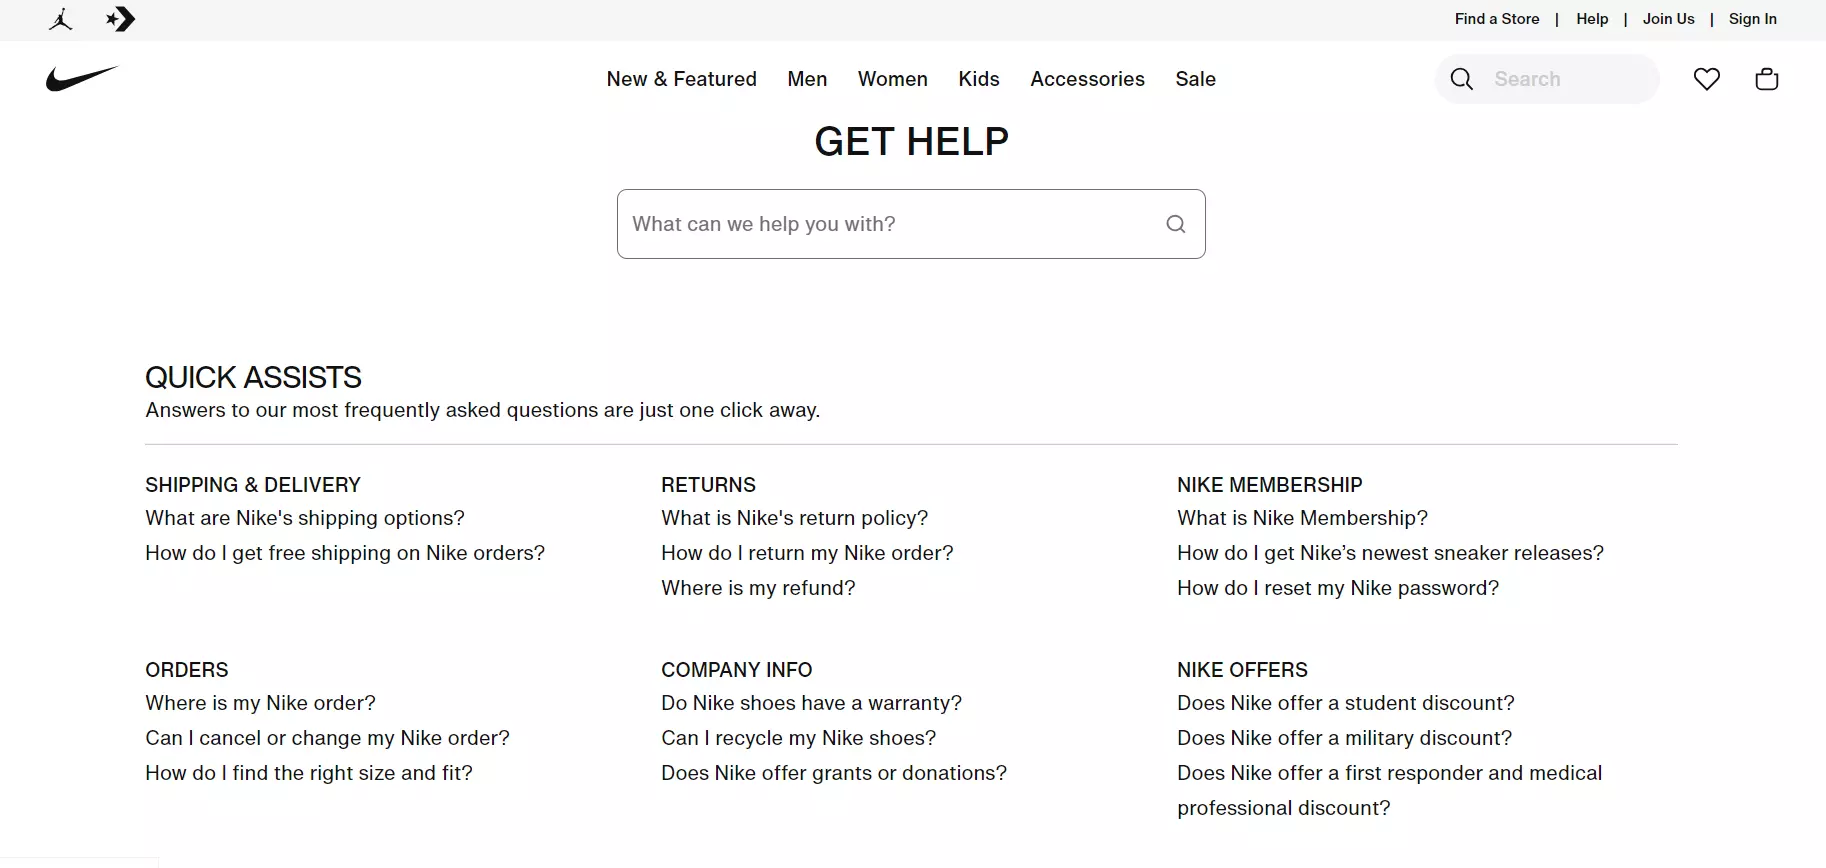Select the Sale navigation item

pos(1195,79)
